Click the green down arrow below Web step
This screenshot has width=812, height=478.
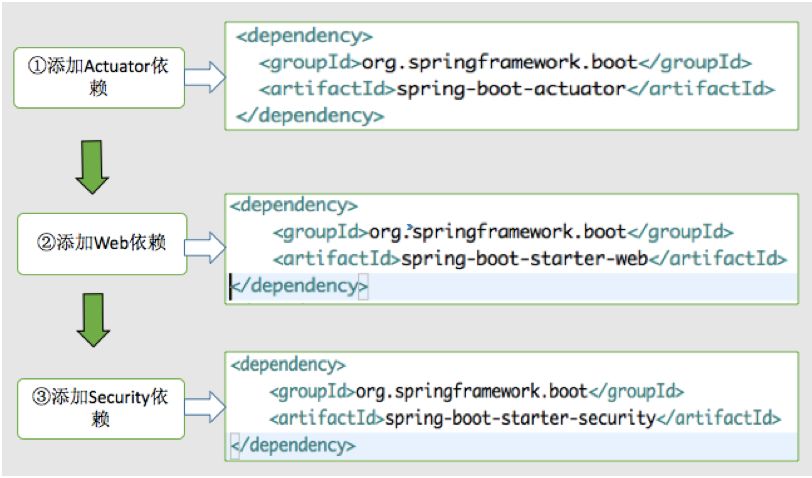click(x=93, y=320)
